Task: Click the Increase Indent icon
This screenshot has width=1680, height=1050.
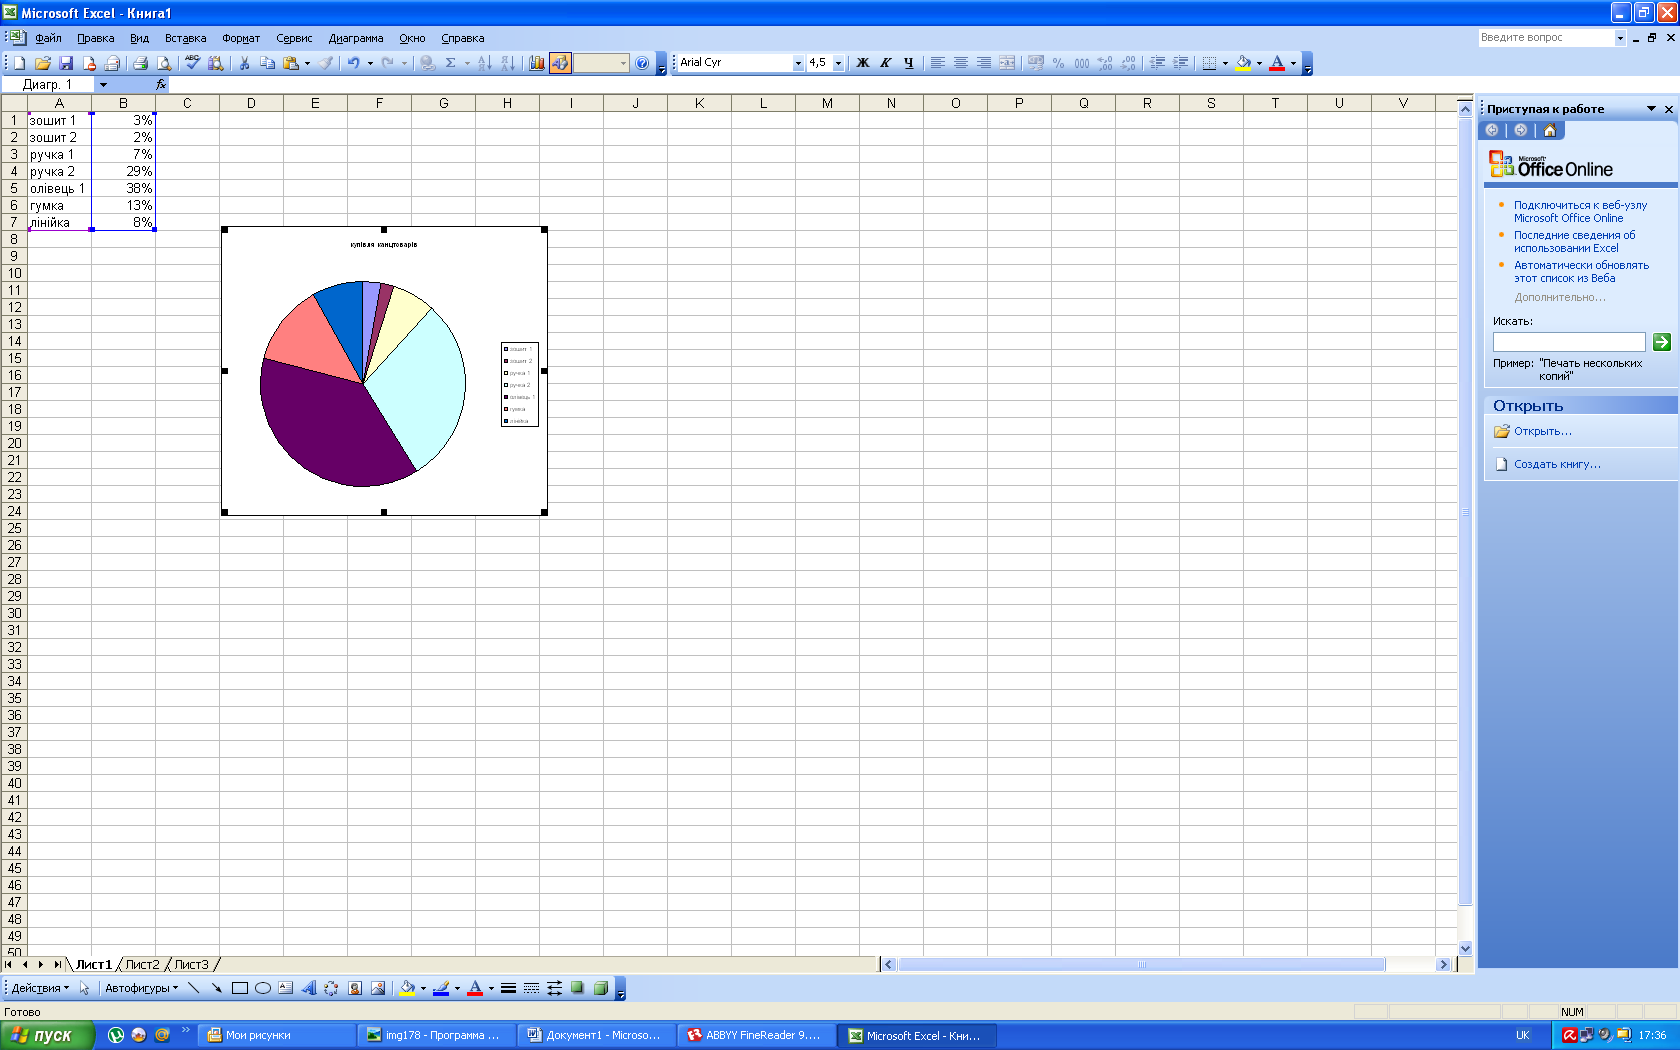Action: coord(1180,63)
